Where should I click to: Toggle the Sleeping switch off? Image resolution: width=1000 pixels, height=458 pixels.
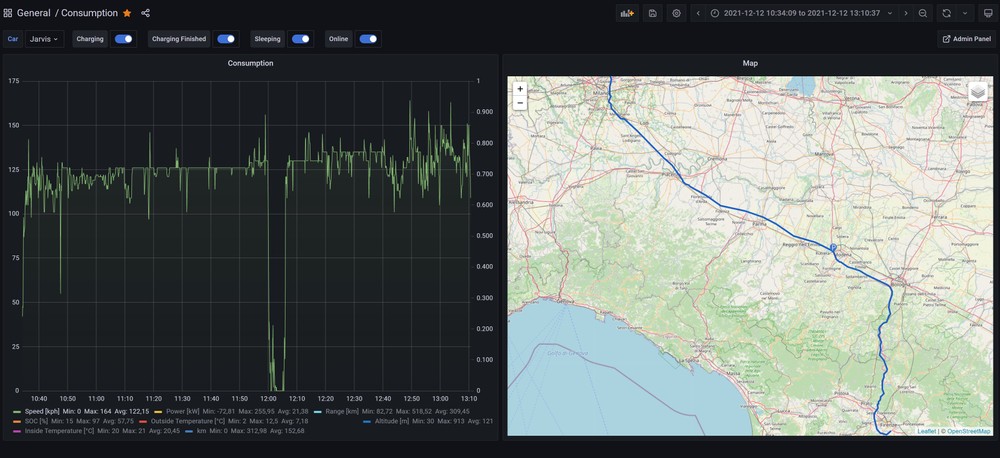coord(300,39)
